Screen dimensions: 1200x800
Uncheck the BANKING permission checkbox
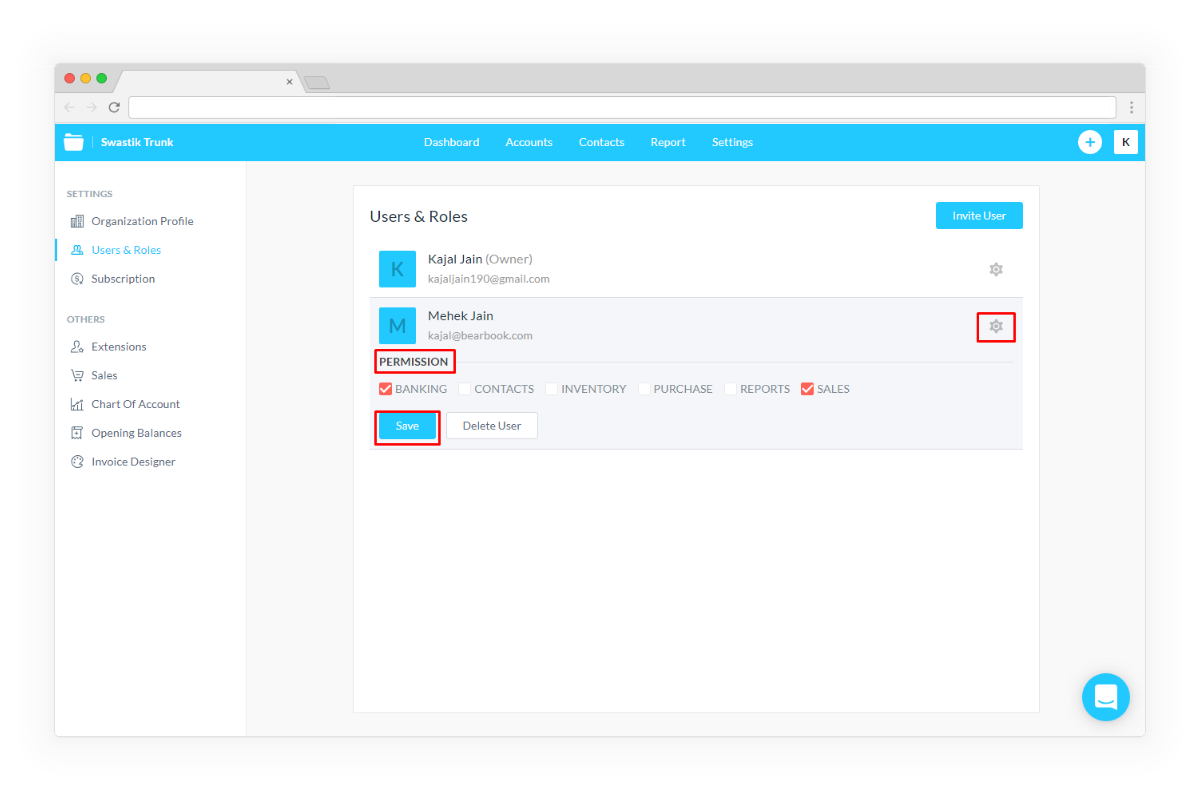[x=385, y=389]
